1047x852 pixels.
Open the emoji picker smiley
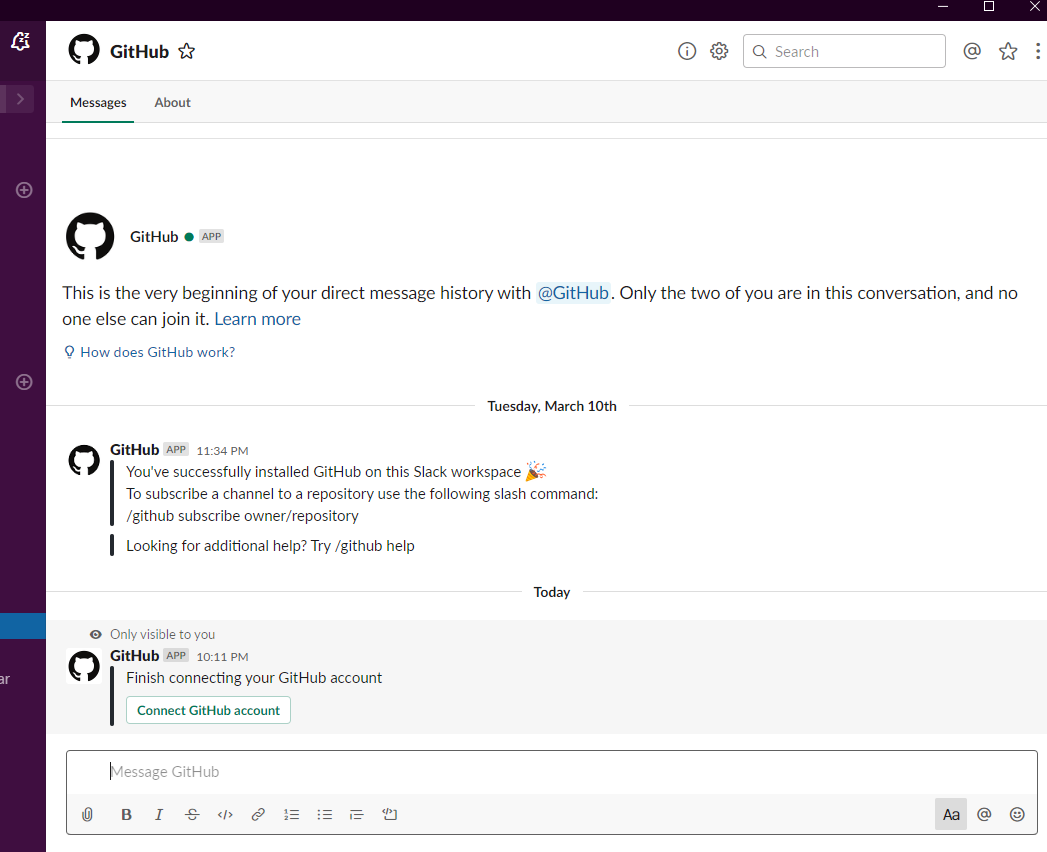[1017, 815]
